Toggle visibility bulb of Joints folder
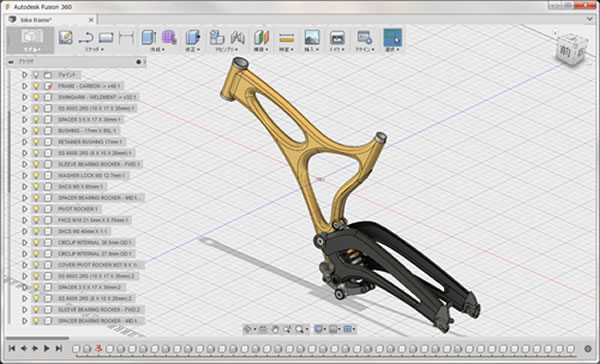The width and height of the screenshot is (600, 364). point(36,75)
